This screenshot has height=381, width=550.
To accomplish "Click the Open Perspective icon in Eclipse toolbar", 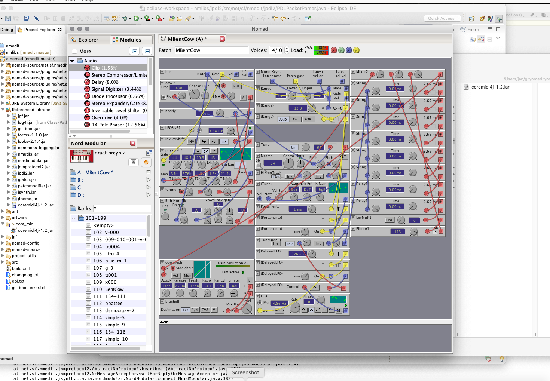I will click(x=471, y=18).
